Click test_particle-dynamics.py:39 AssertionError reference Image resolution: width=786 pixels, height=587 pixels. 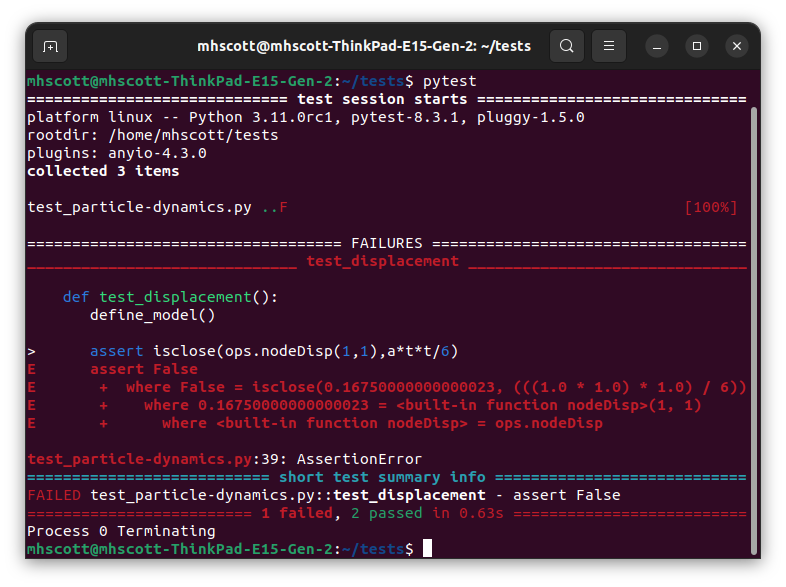224,459
